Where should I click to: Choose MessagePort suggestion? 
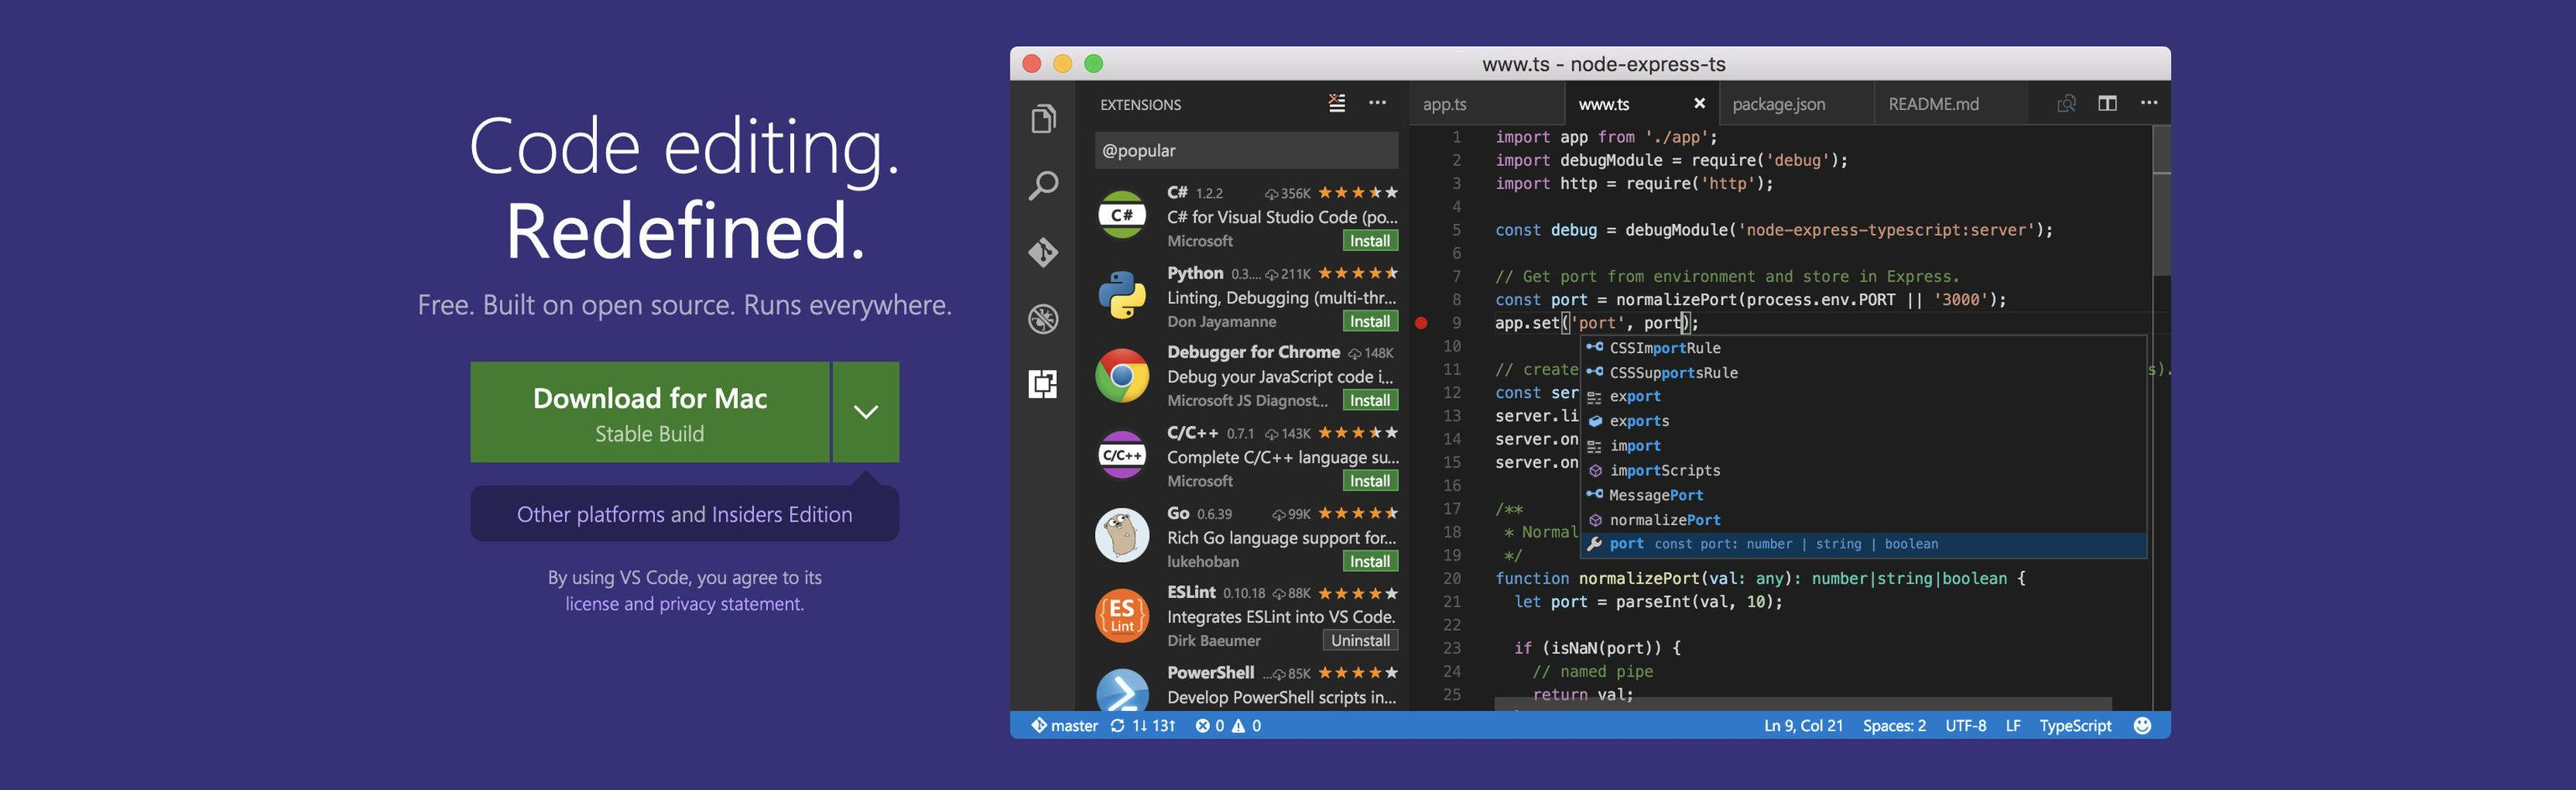tap(1862, 495)
